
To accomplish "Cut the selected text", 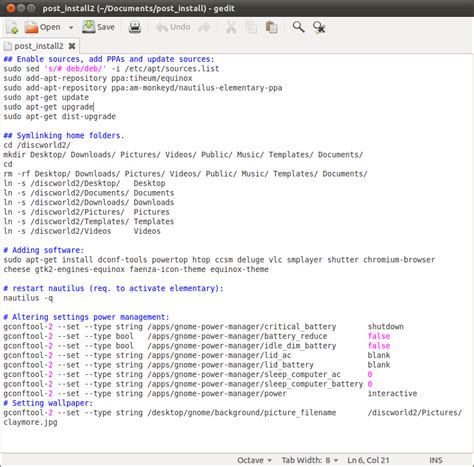I will coord(231,27).
